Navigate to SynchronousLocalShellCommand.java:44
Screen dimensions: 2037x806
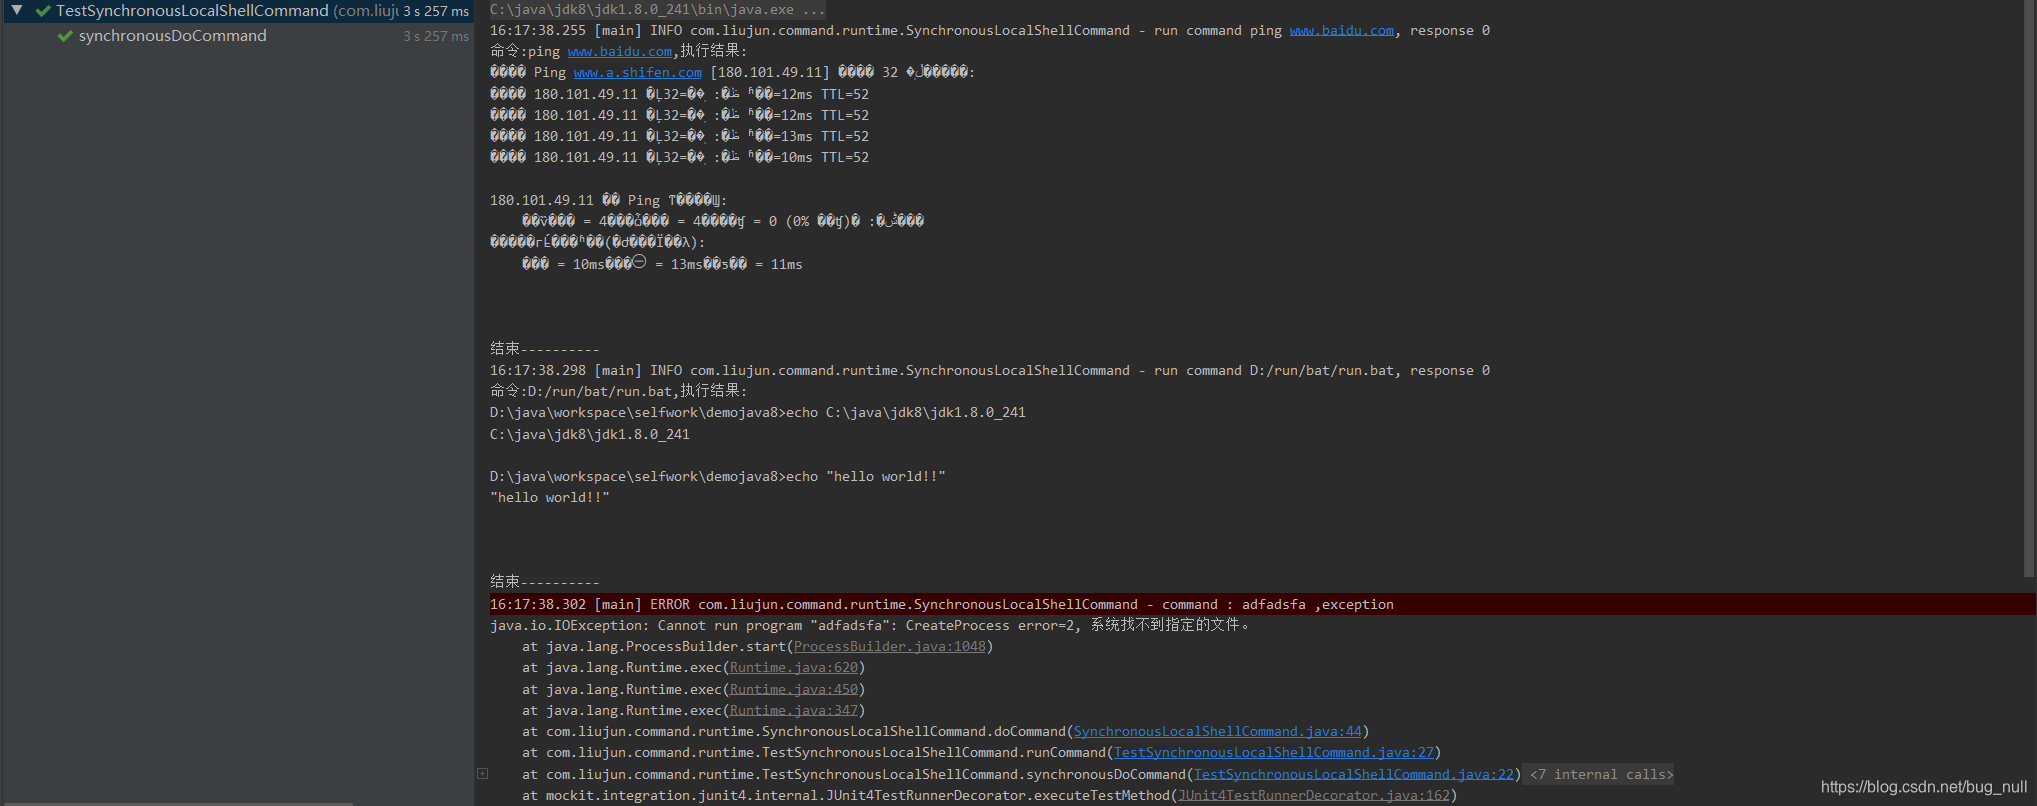[x=1217, y=732]
